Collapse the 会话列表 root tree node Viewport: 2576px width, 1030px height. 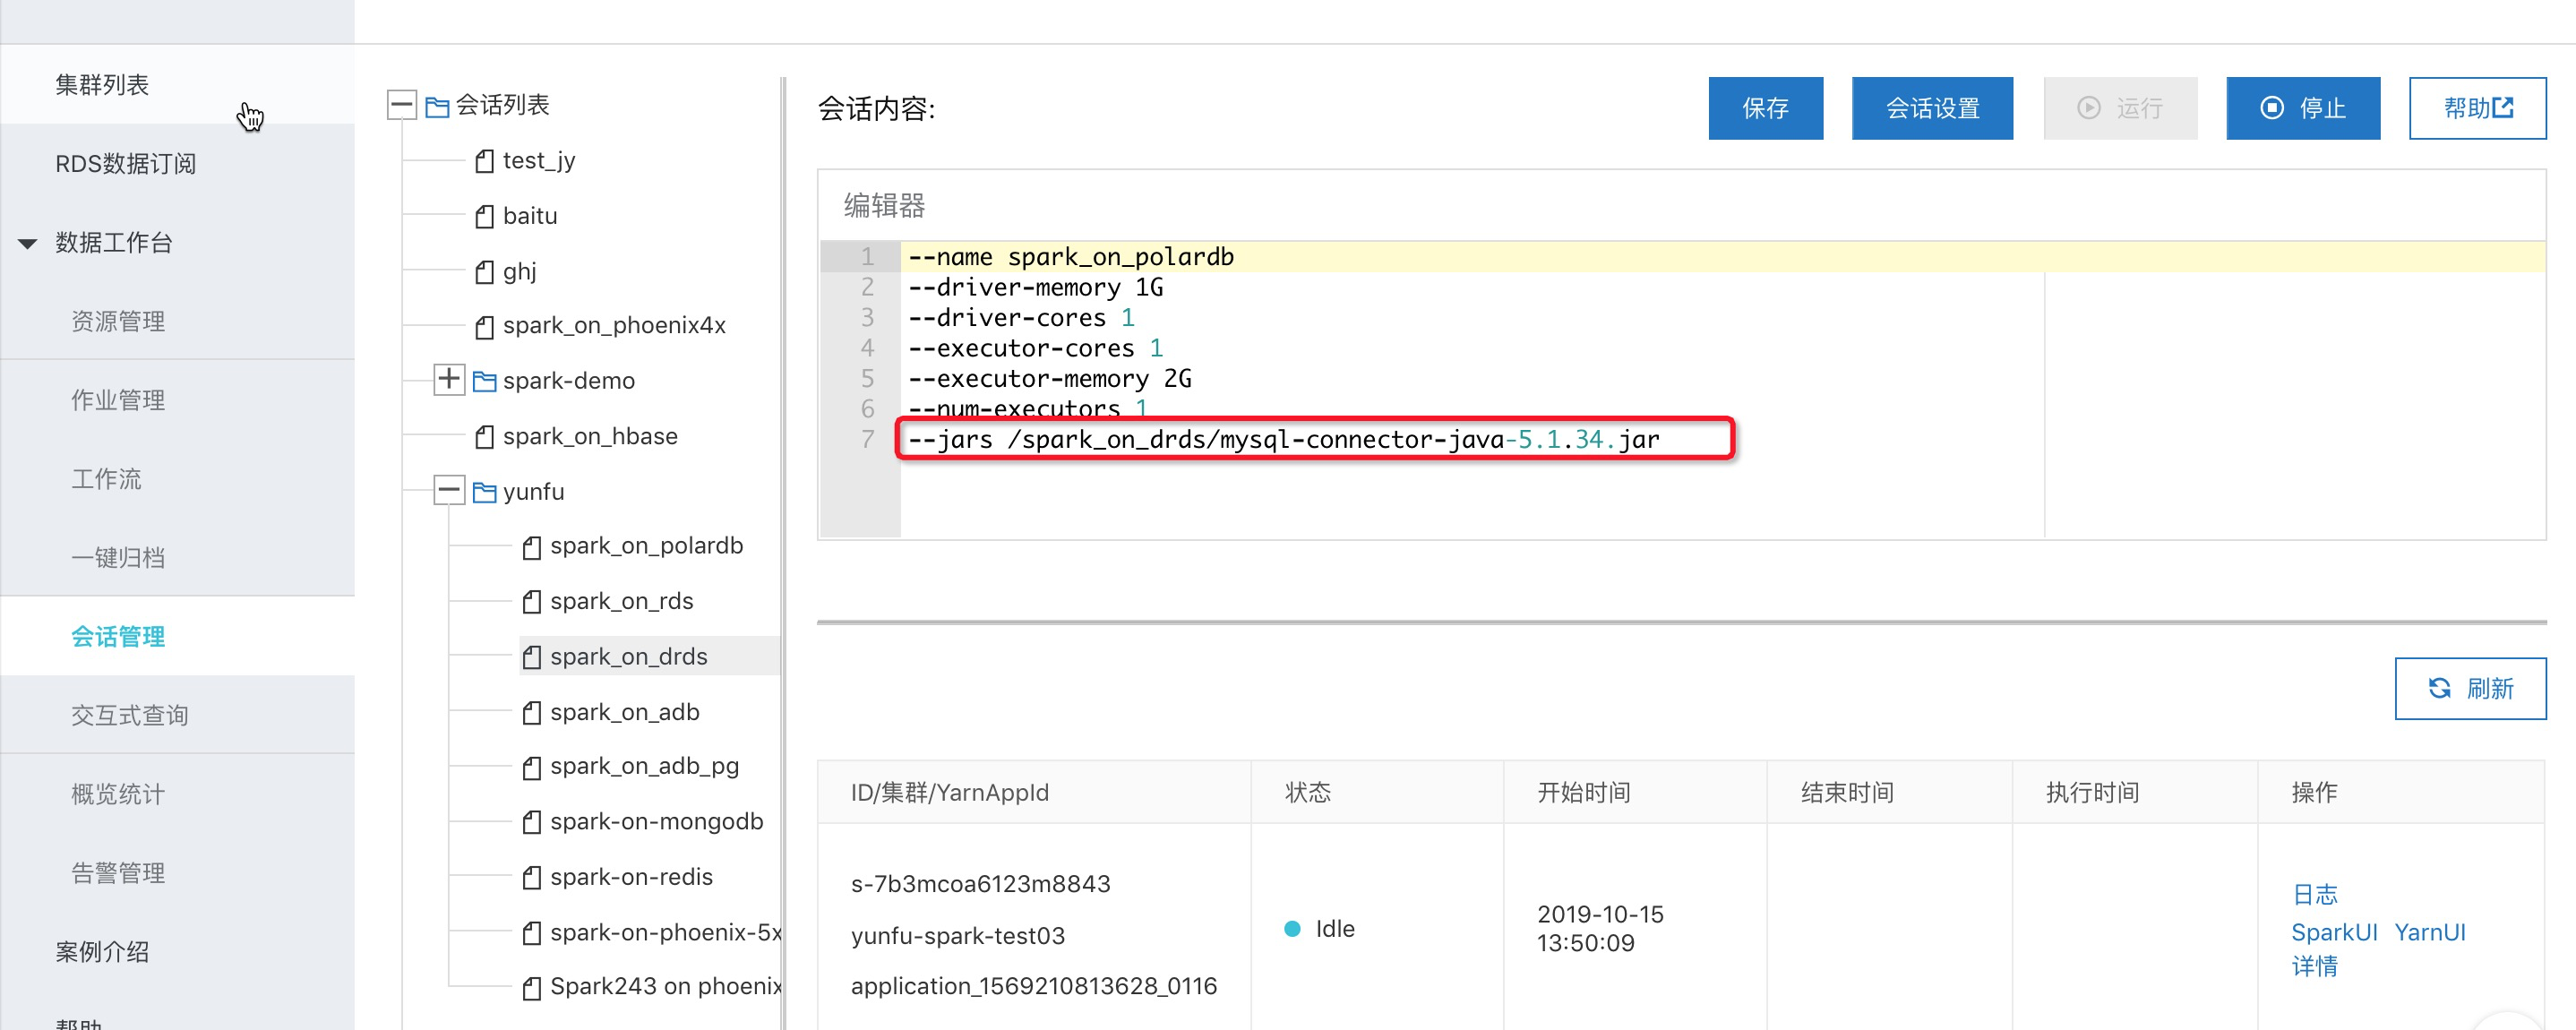402,104
